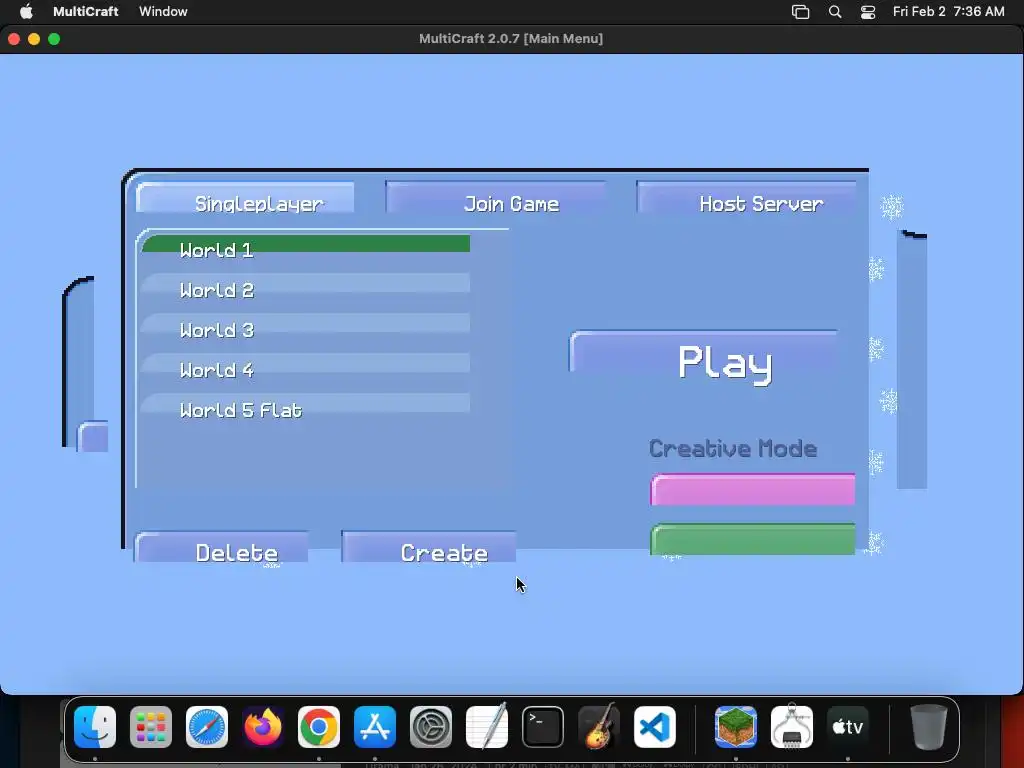The image size is (1024, 768).
Task: Launch GarageBand from the dock
Action: [x=599, y=727]
